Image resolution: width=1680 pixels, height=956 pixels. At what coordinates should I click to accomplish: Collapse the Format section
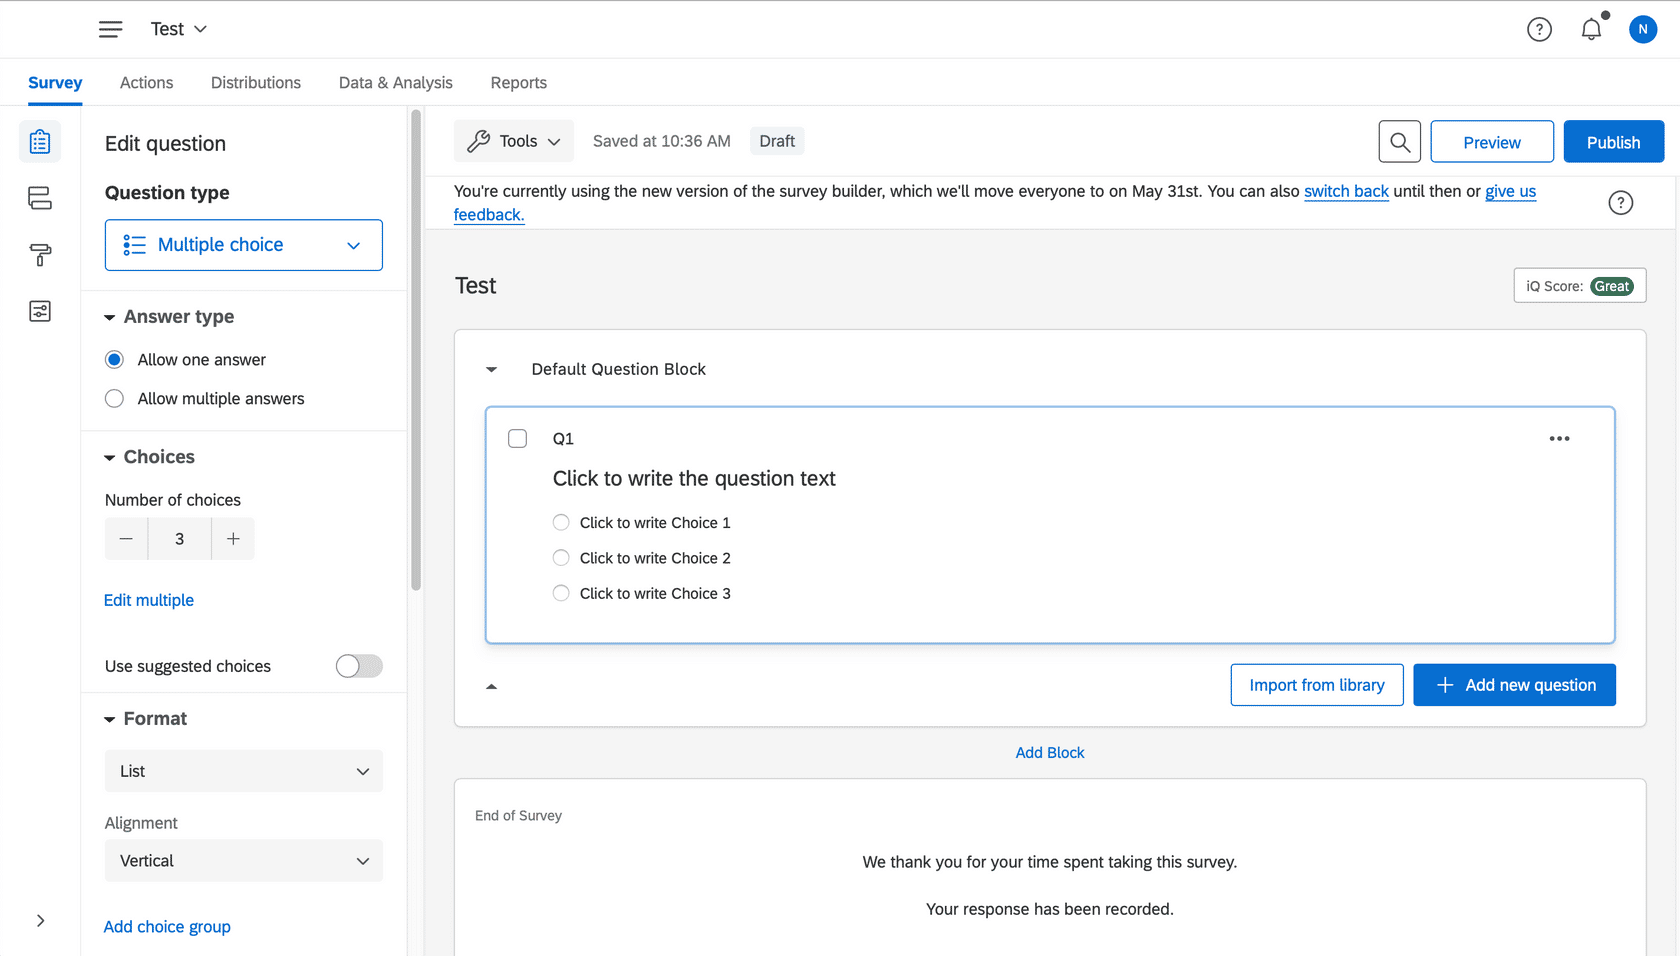point(110,720)
